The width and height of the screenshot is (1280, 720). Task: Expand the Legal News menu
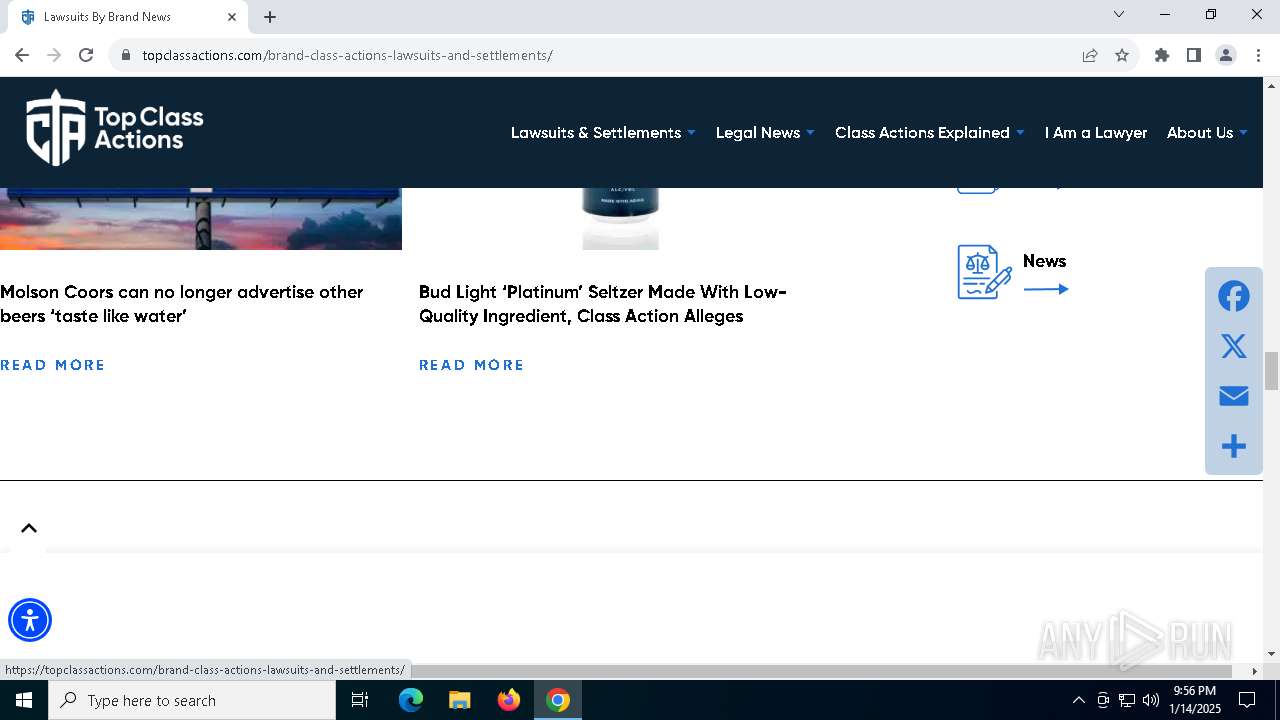click(765, 132)
